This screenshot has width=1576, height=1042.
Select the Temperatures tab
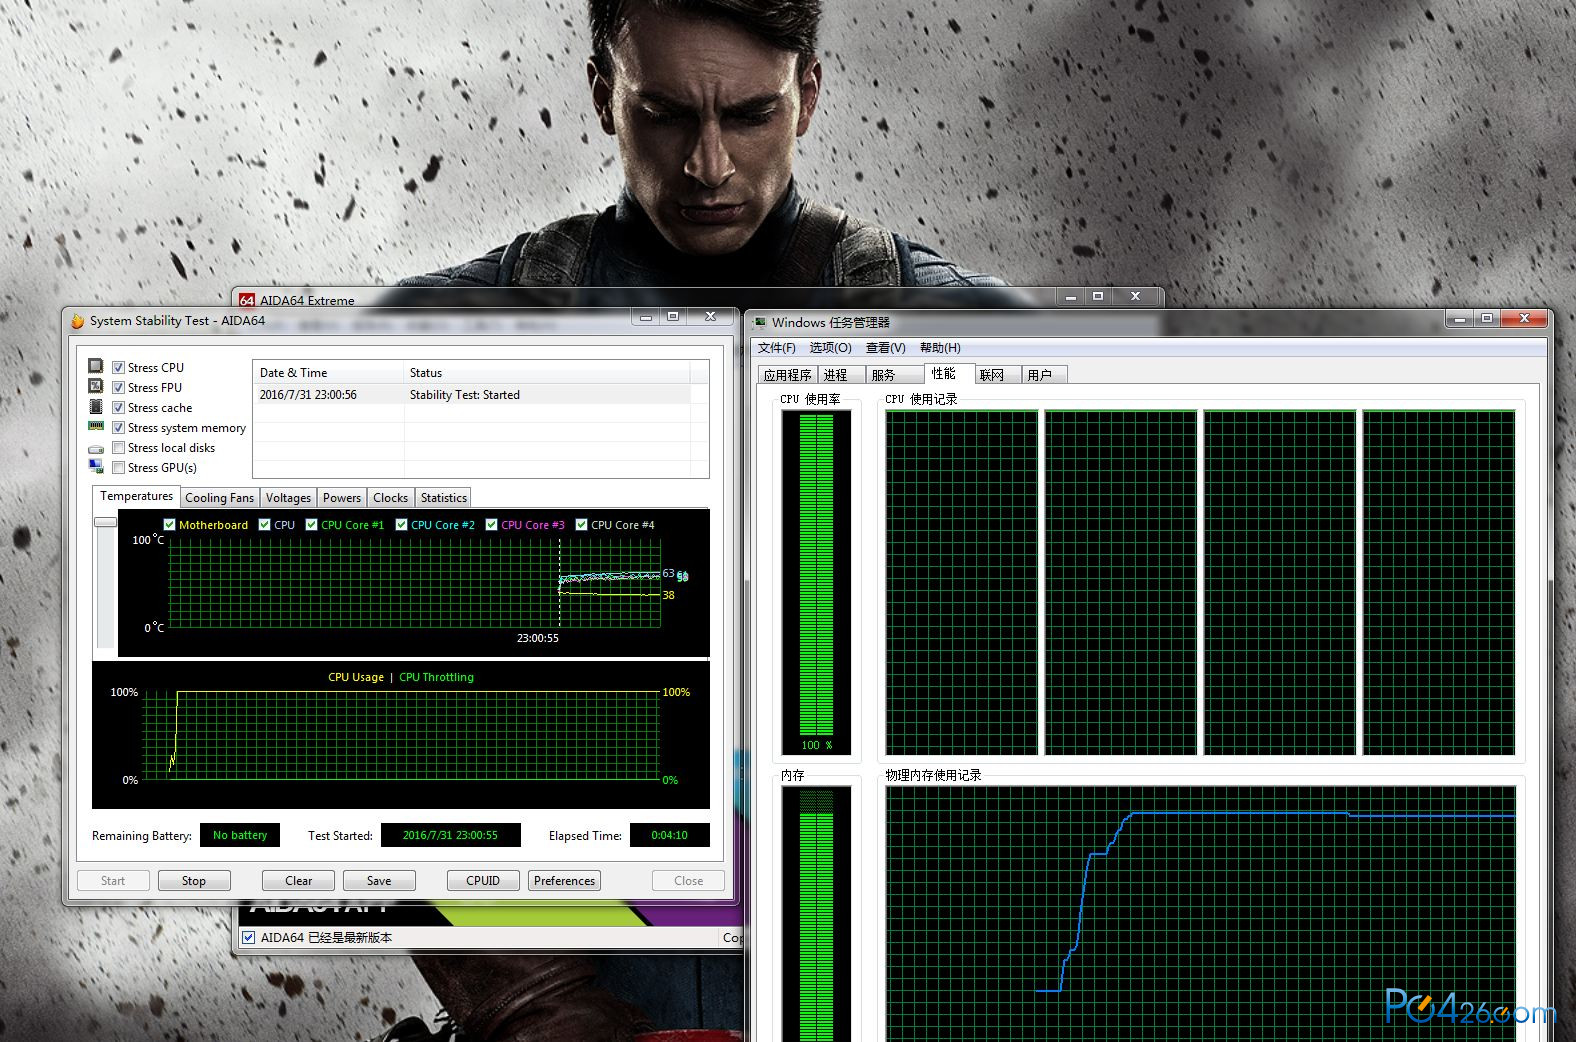[136, 496]
